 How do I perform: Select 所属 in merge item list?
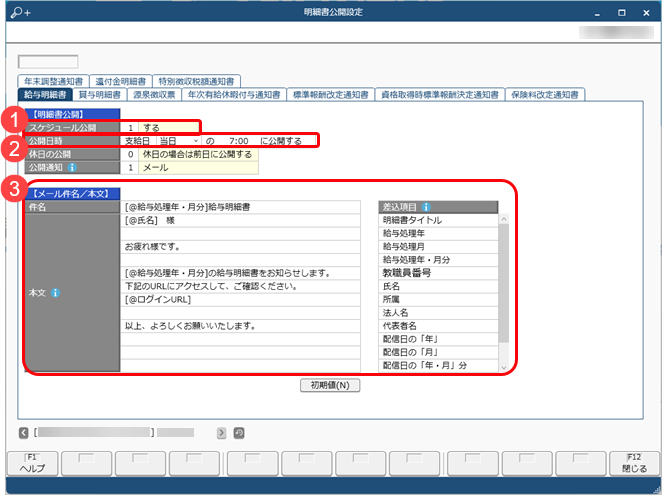(x=438, y=299)
